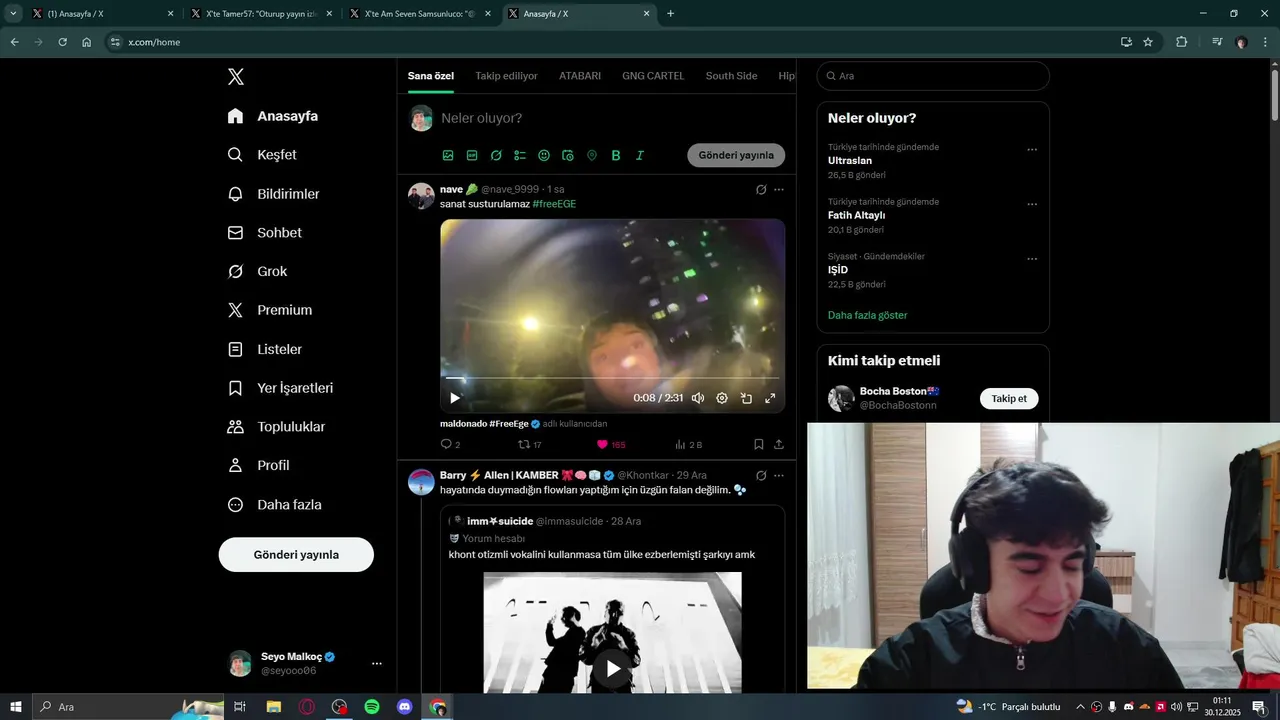The image size is (1280, 720).
Task: Open account menu dots beside Seyo Malkoç
Action: click(377, 663)
